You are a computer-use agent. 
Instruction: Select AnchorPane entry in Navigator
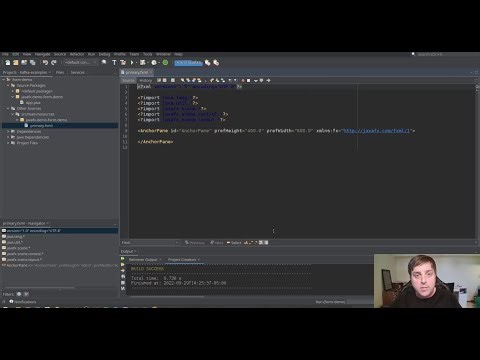click(x=60, y=265)
